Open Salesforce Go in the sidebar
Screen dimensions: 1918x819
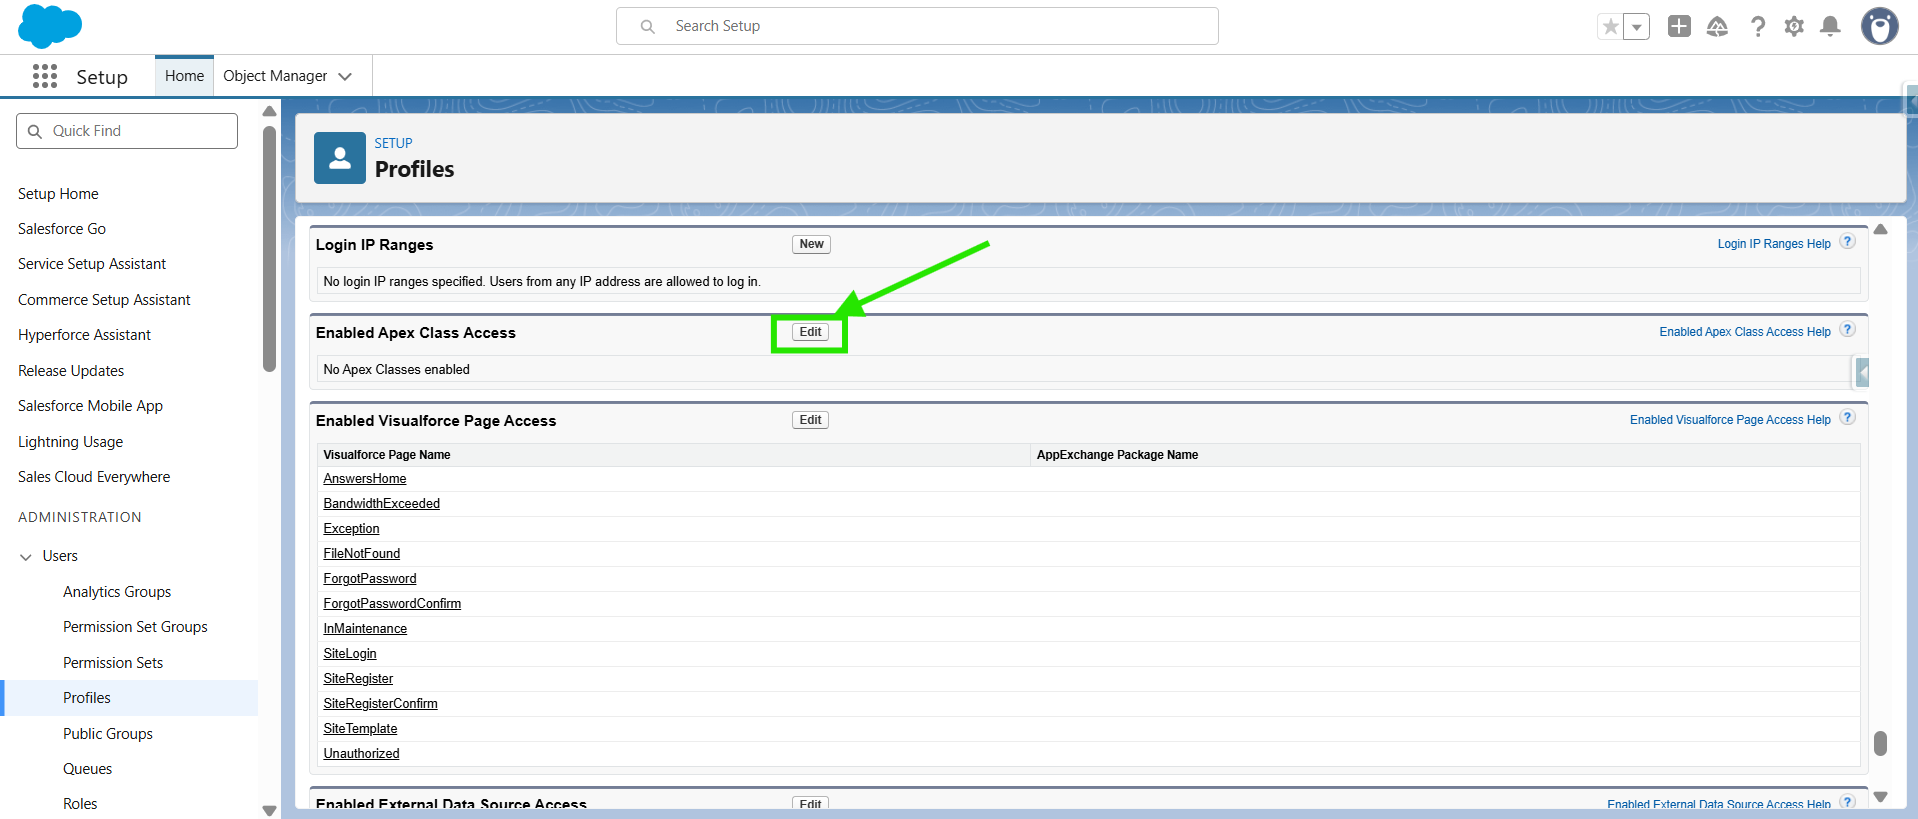click(x=62, y=229)
